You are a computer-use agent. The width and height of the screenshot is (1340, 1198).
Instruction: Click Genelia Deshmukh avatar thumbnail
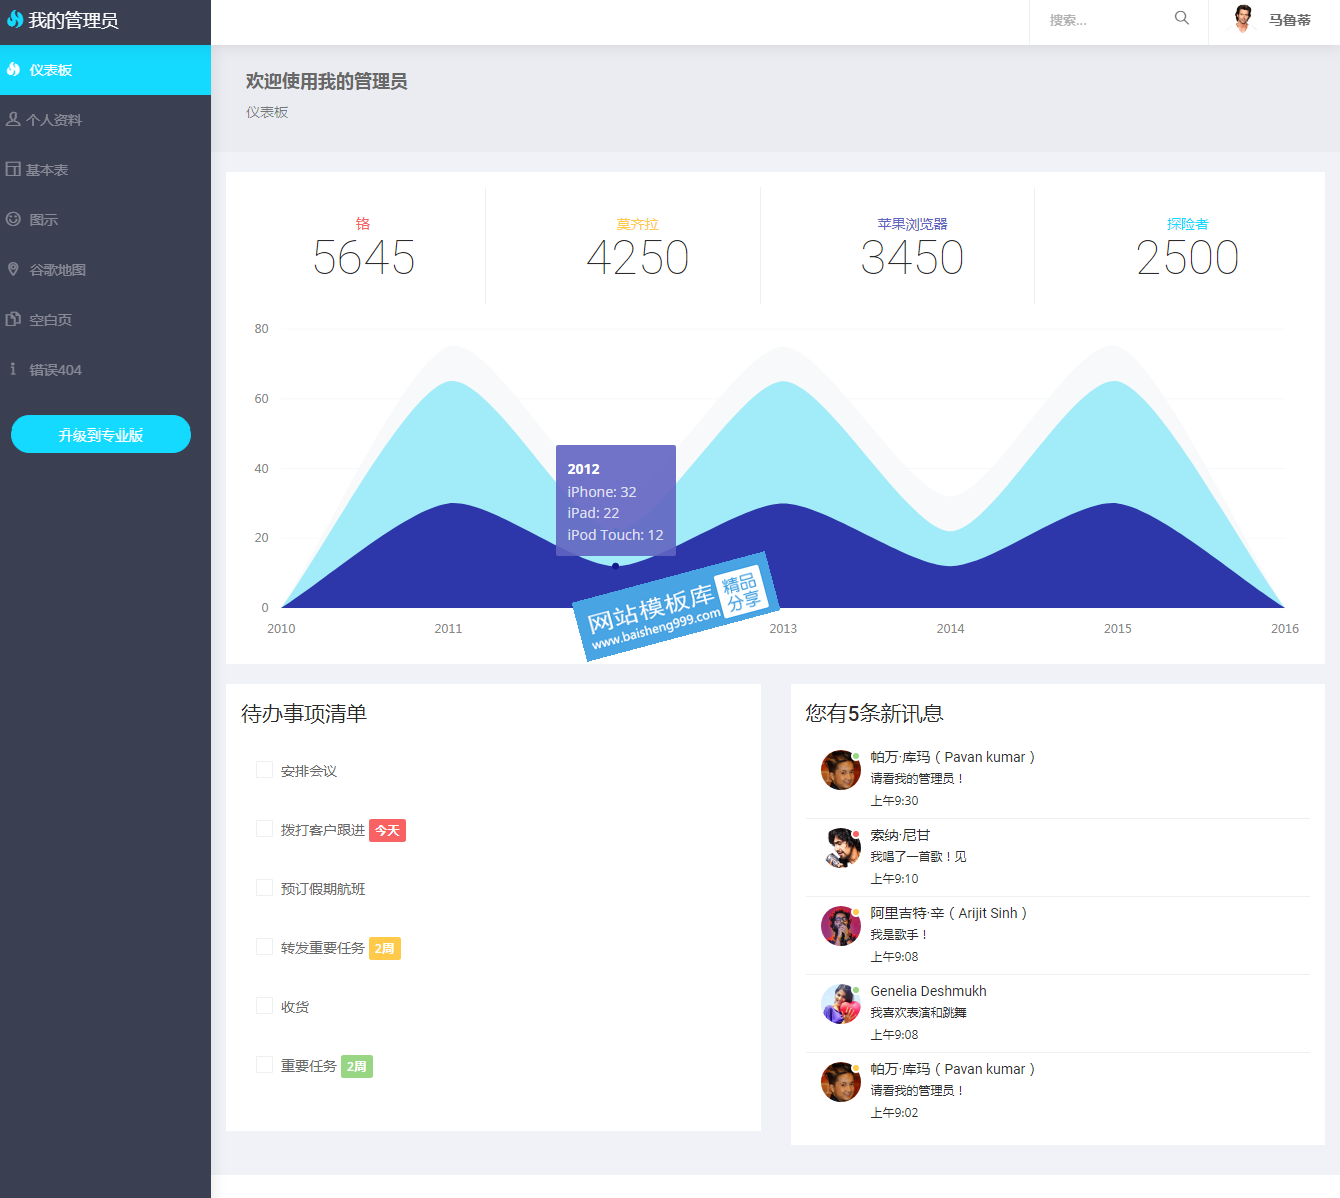(x=840, y=1004)
